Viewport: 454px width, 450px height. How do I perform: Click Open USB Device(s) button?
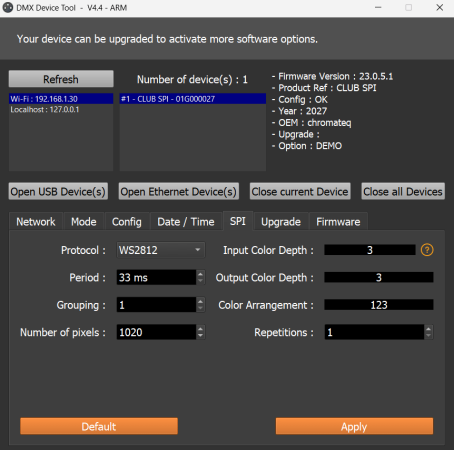pyautogui.click(x=58, y=191)
